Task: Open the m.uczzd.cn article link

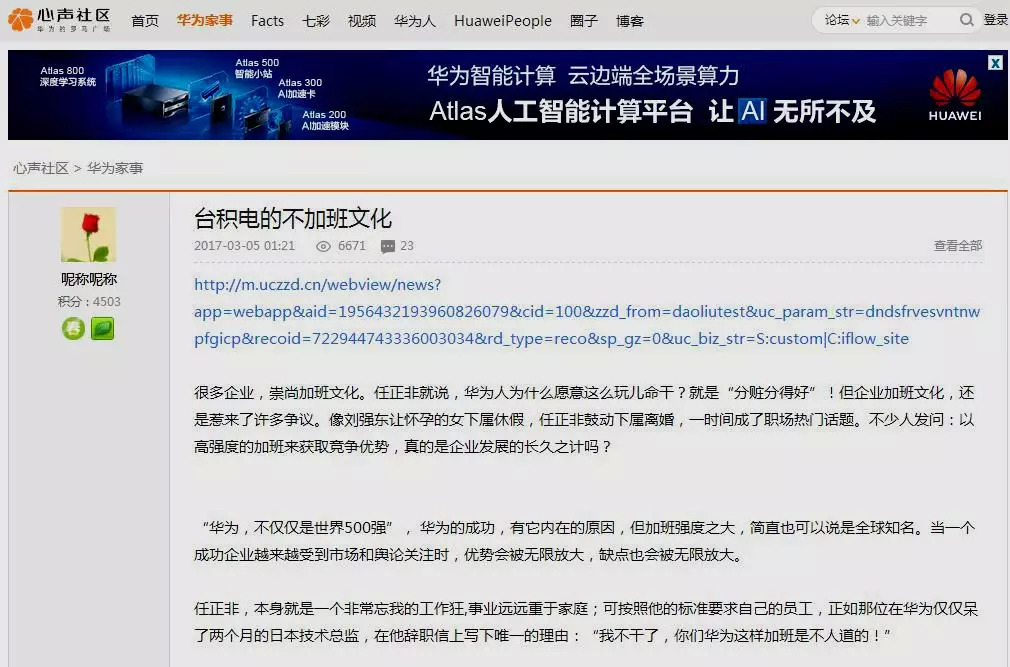Action: click(587, 312)
